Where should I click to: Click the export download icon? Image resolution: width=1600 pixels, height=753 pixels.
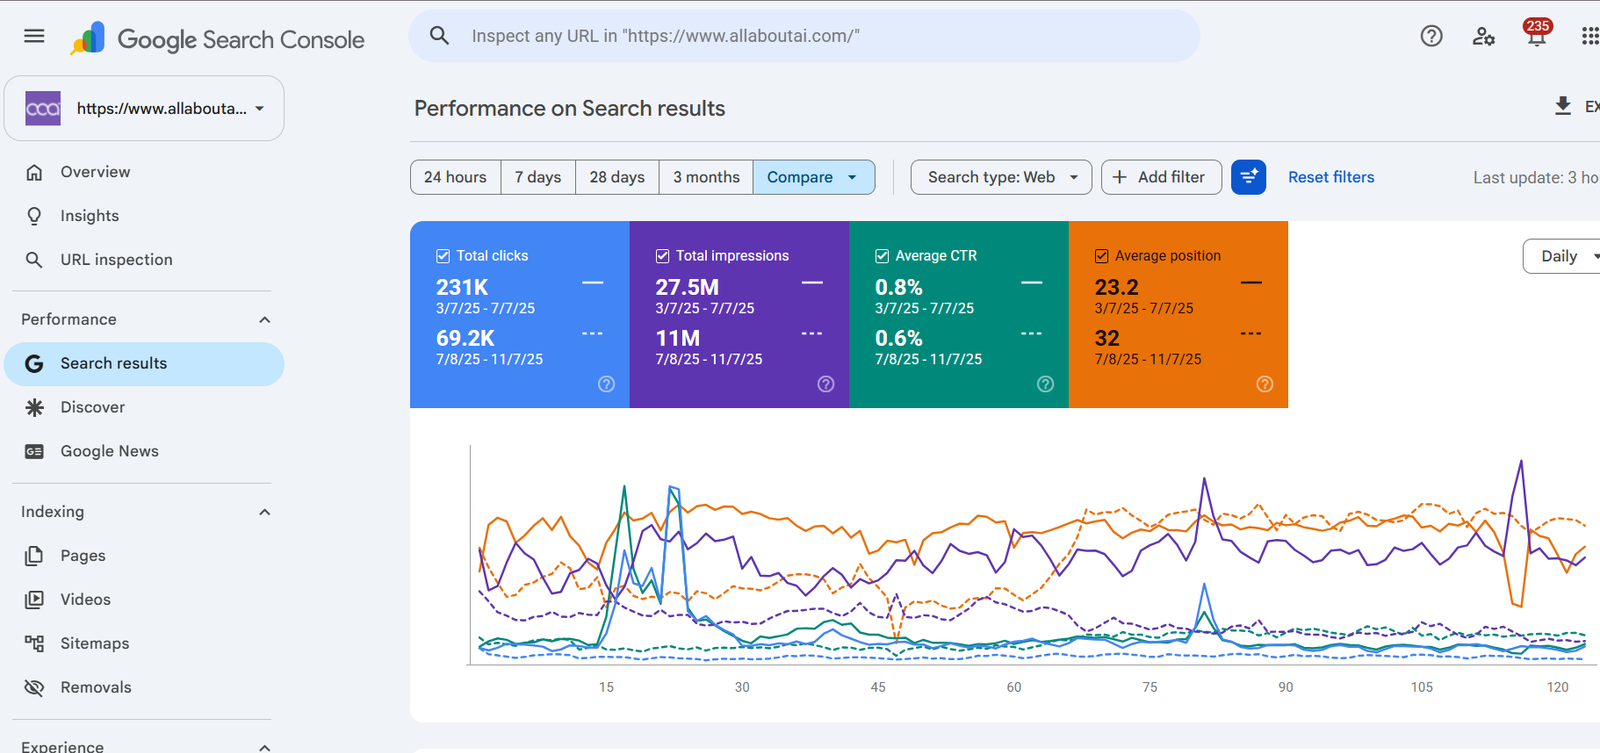pos(1563,106)
